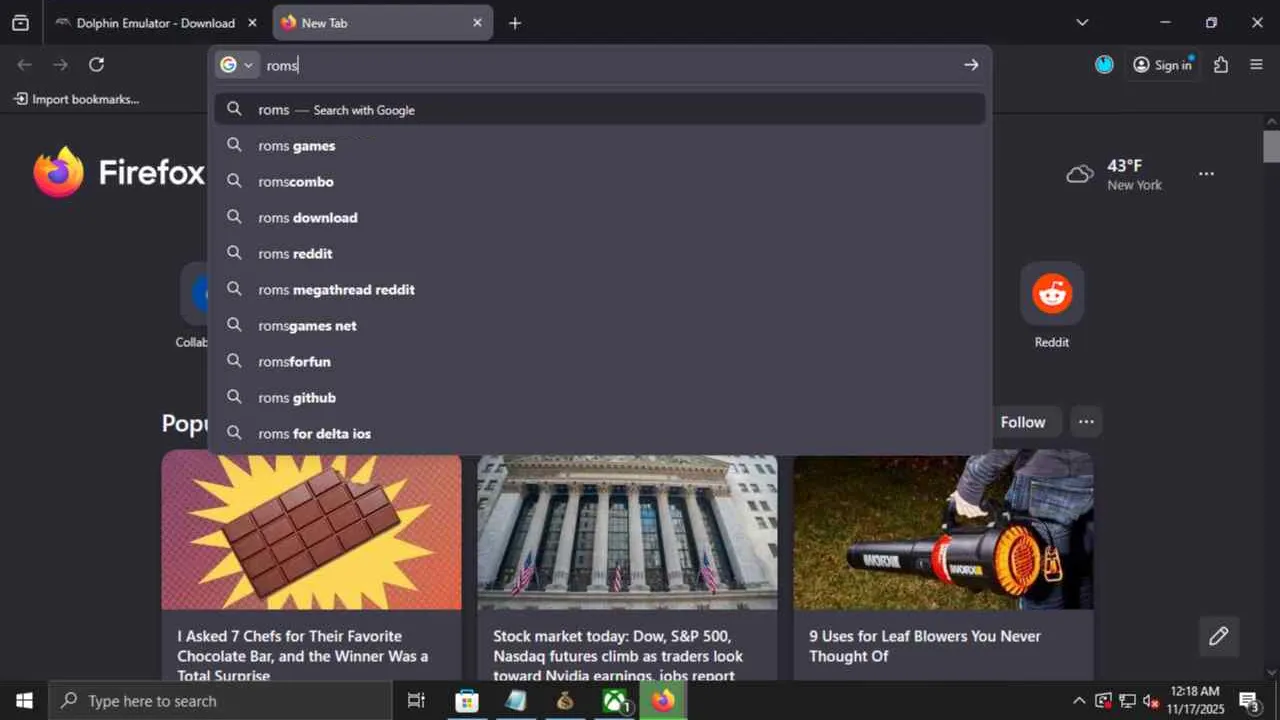The height and width of the screenshot is (720, 1280).
Task: Choose the "romsgames net" suggestion
Action: [600, 326]
